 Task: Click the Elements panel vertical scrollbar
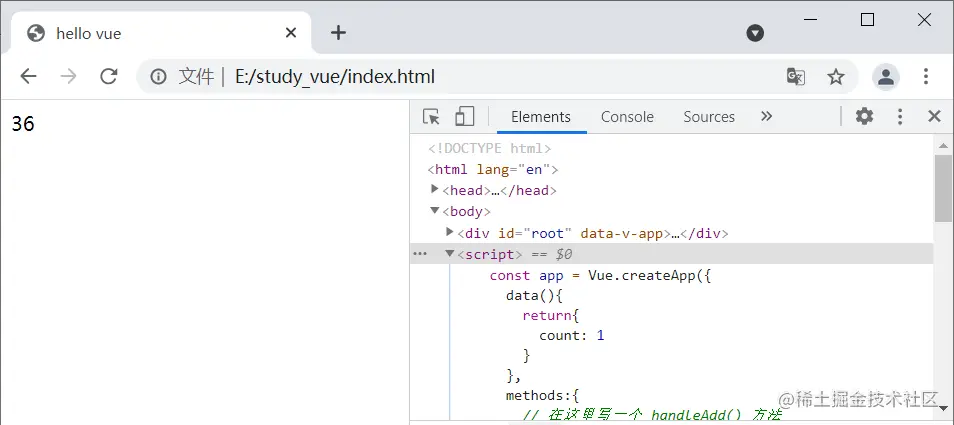click(943, 188)
